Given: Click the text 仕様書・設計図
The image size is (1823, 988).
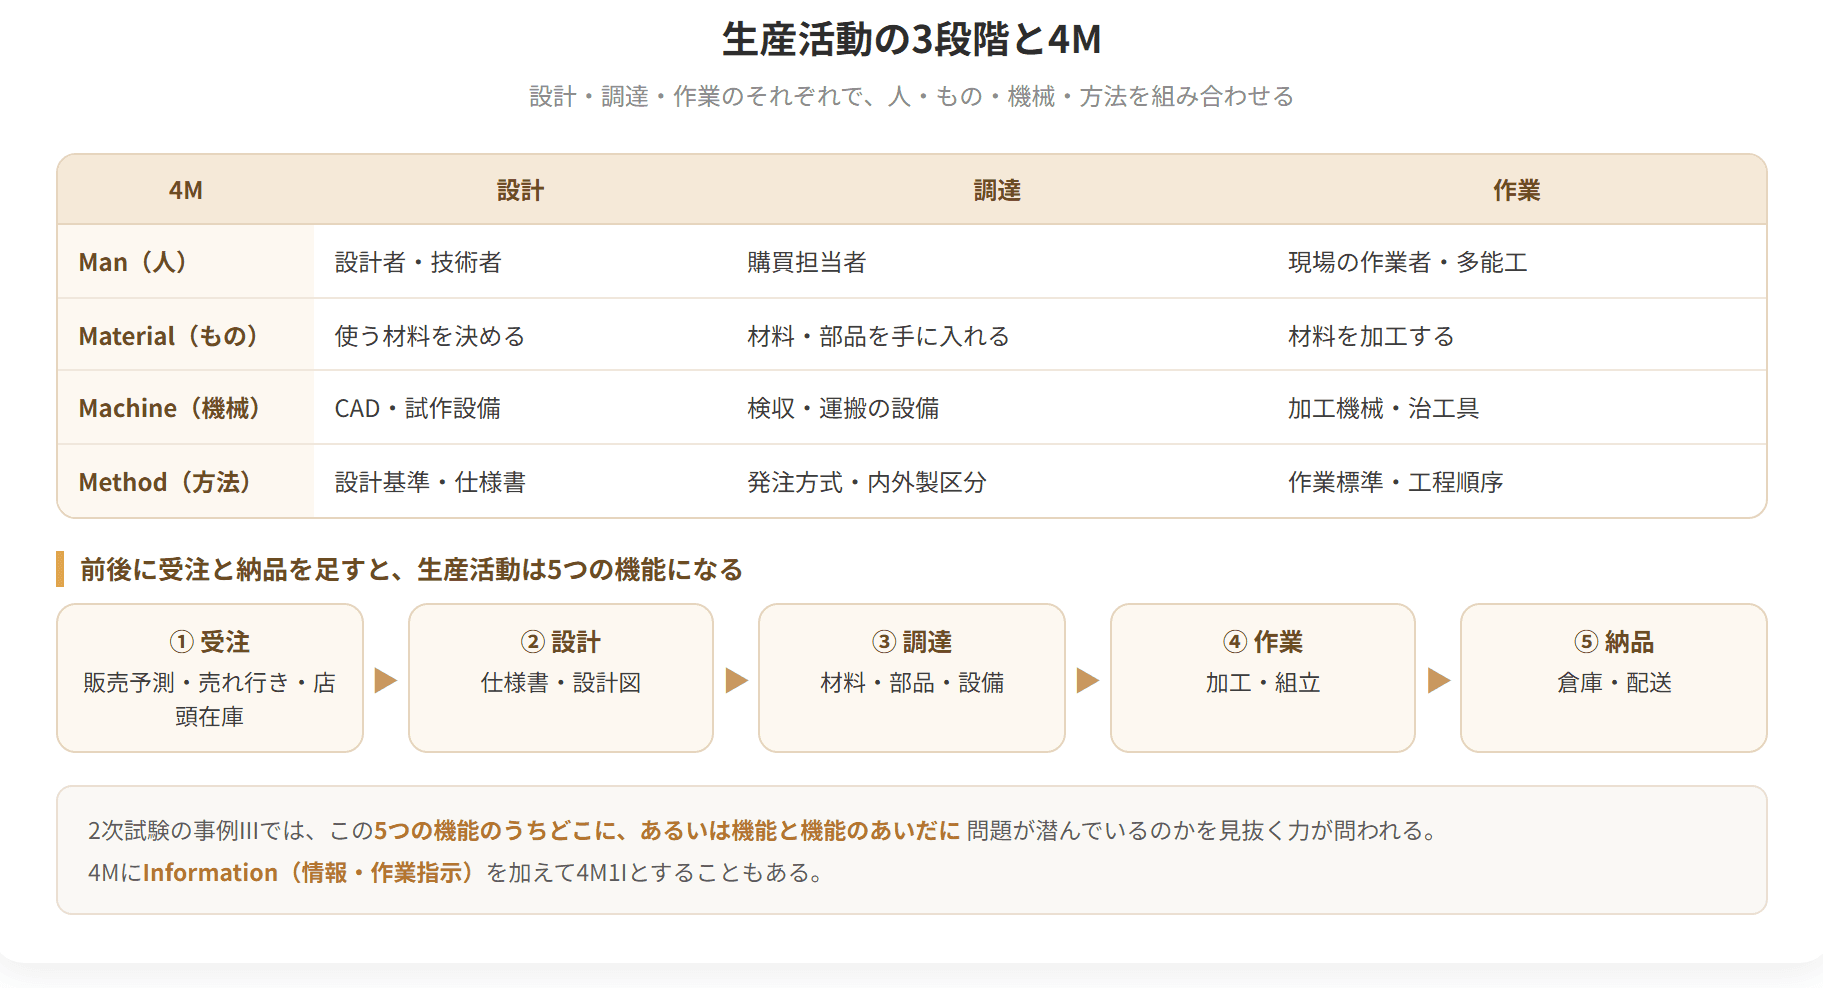Looking at the screenshot, I should [x=561, y=683].
